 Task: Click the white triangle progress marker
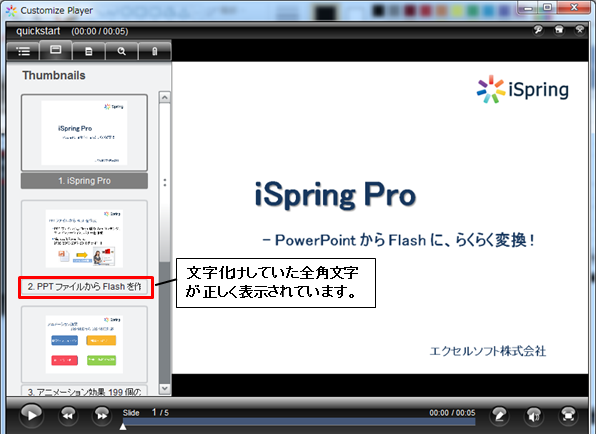(123, 427)
